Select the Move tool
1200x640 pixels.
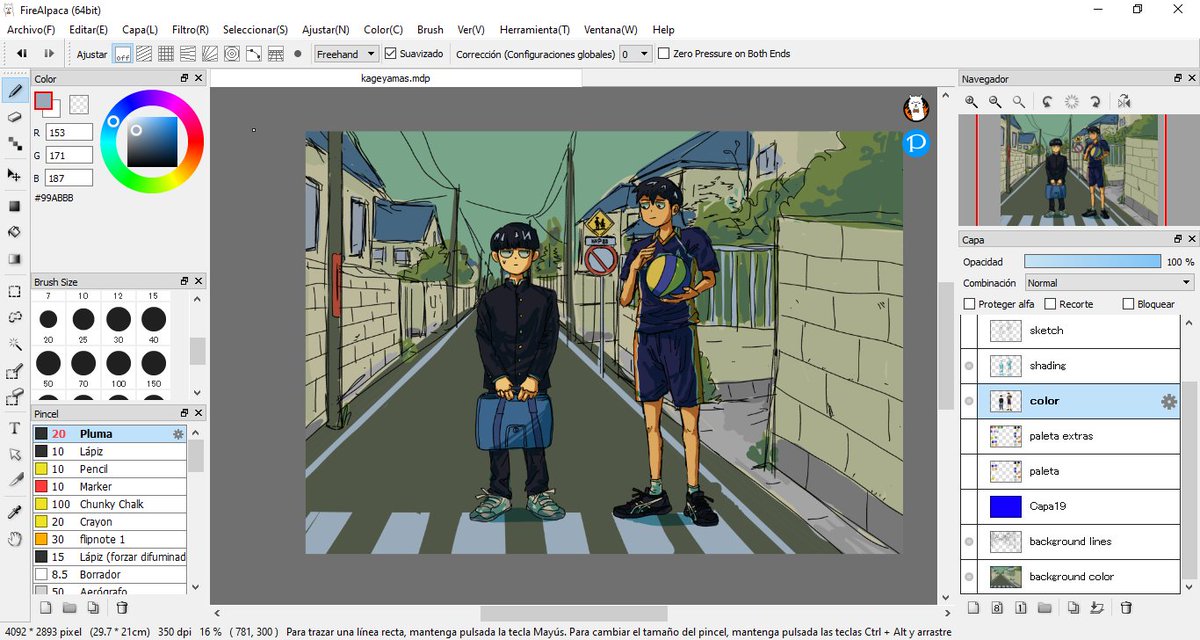[x=14, y=175]
